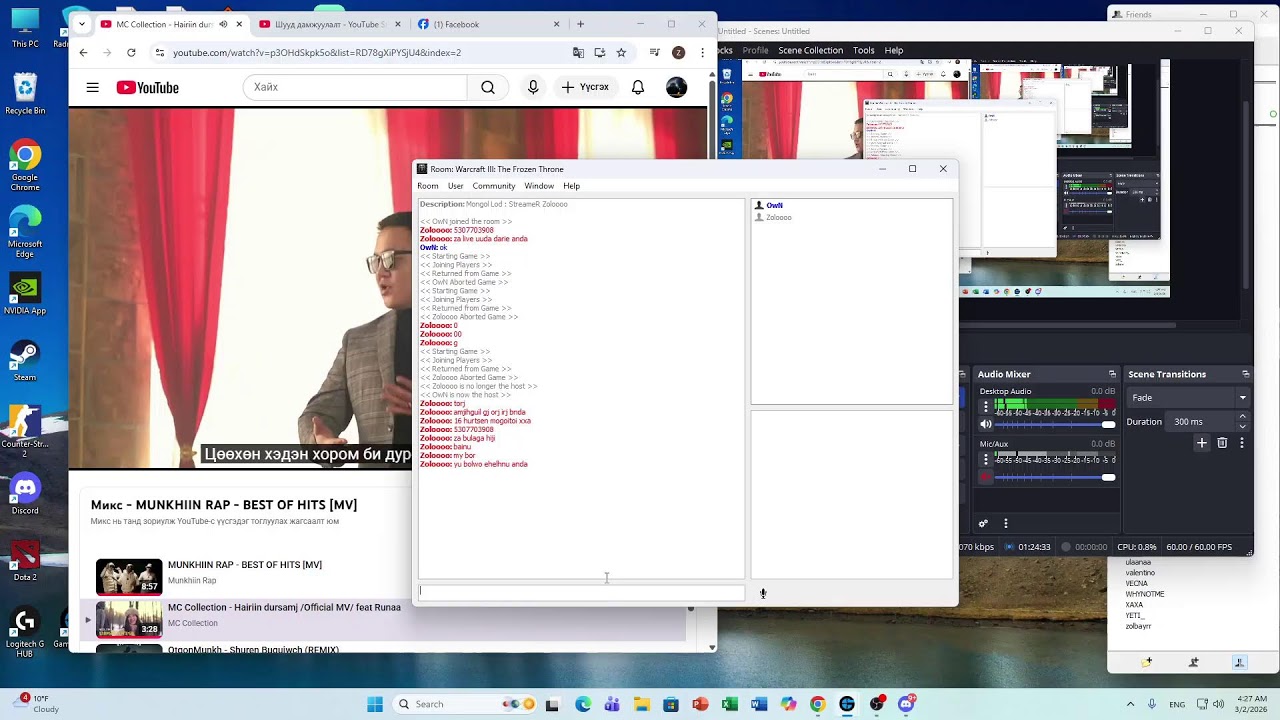Viewport: 1280px width, 720px height.
Task: Open Desktop Audio three-dot options menu
Action: tap(986, 407)
